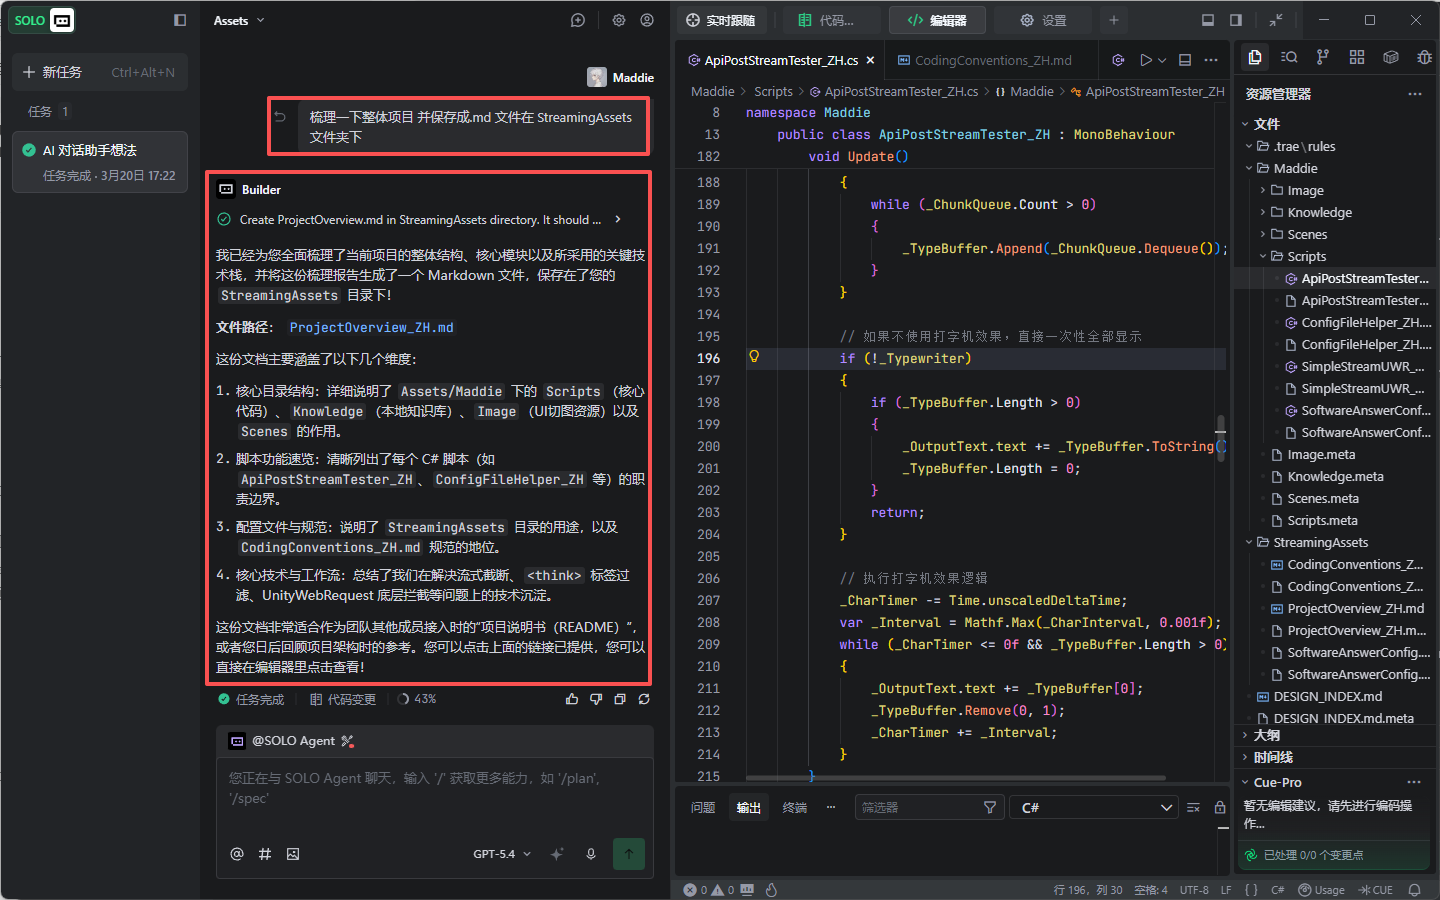Open the debug bug icon
This screenshot has height=900, width=1440.
(1425, 57)
